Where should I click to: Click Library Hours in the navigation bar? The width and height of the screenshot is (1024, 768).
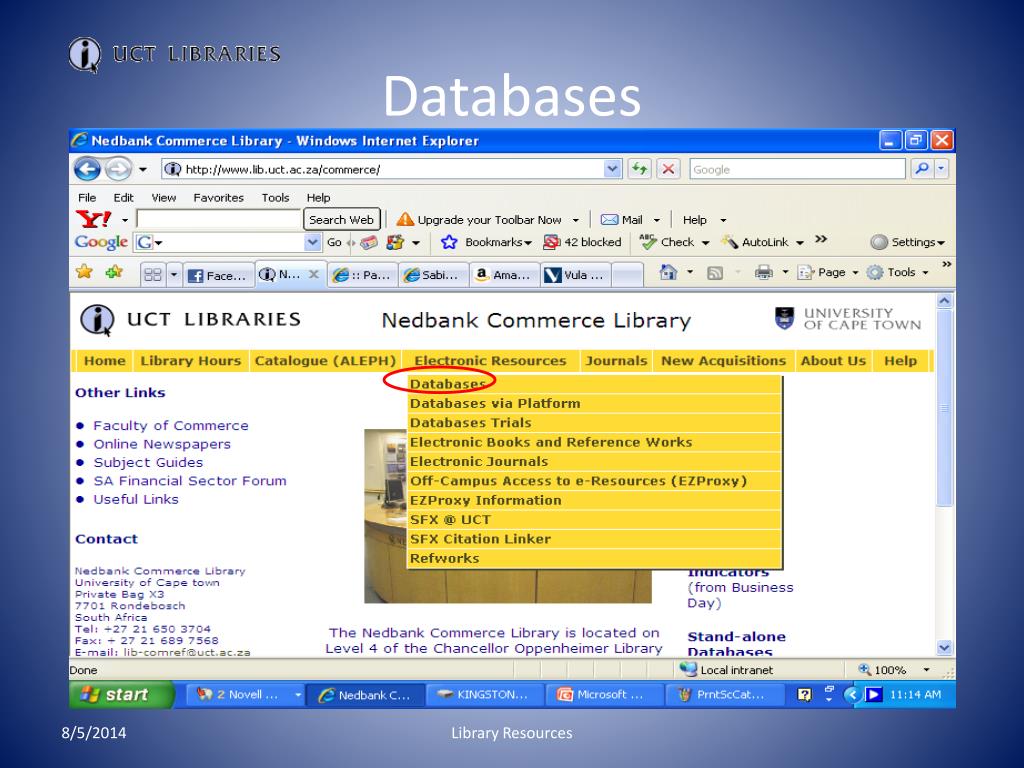tap(191, 360)
